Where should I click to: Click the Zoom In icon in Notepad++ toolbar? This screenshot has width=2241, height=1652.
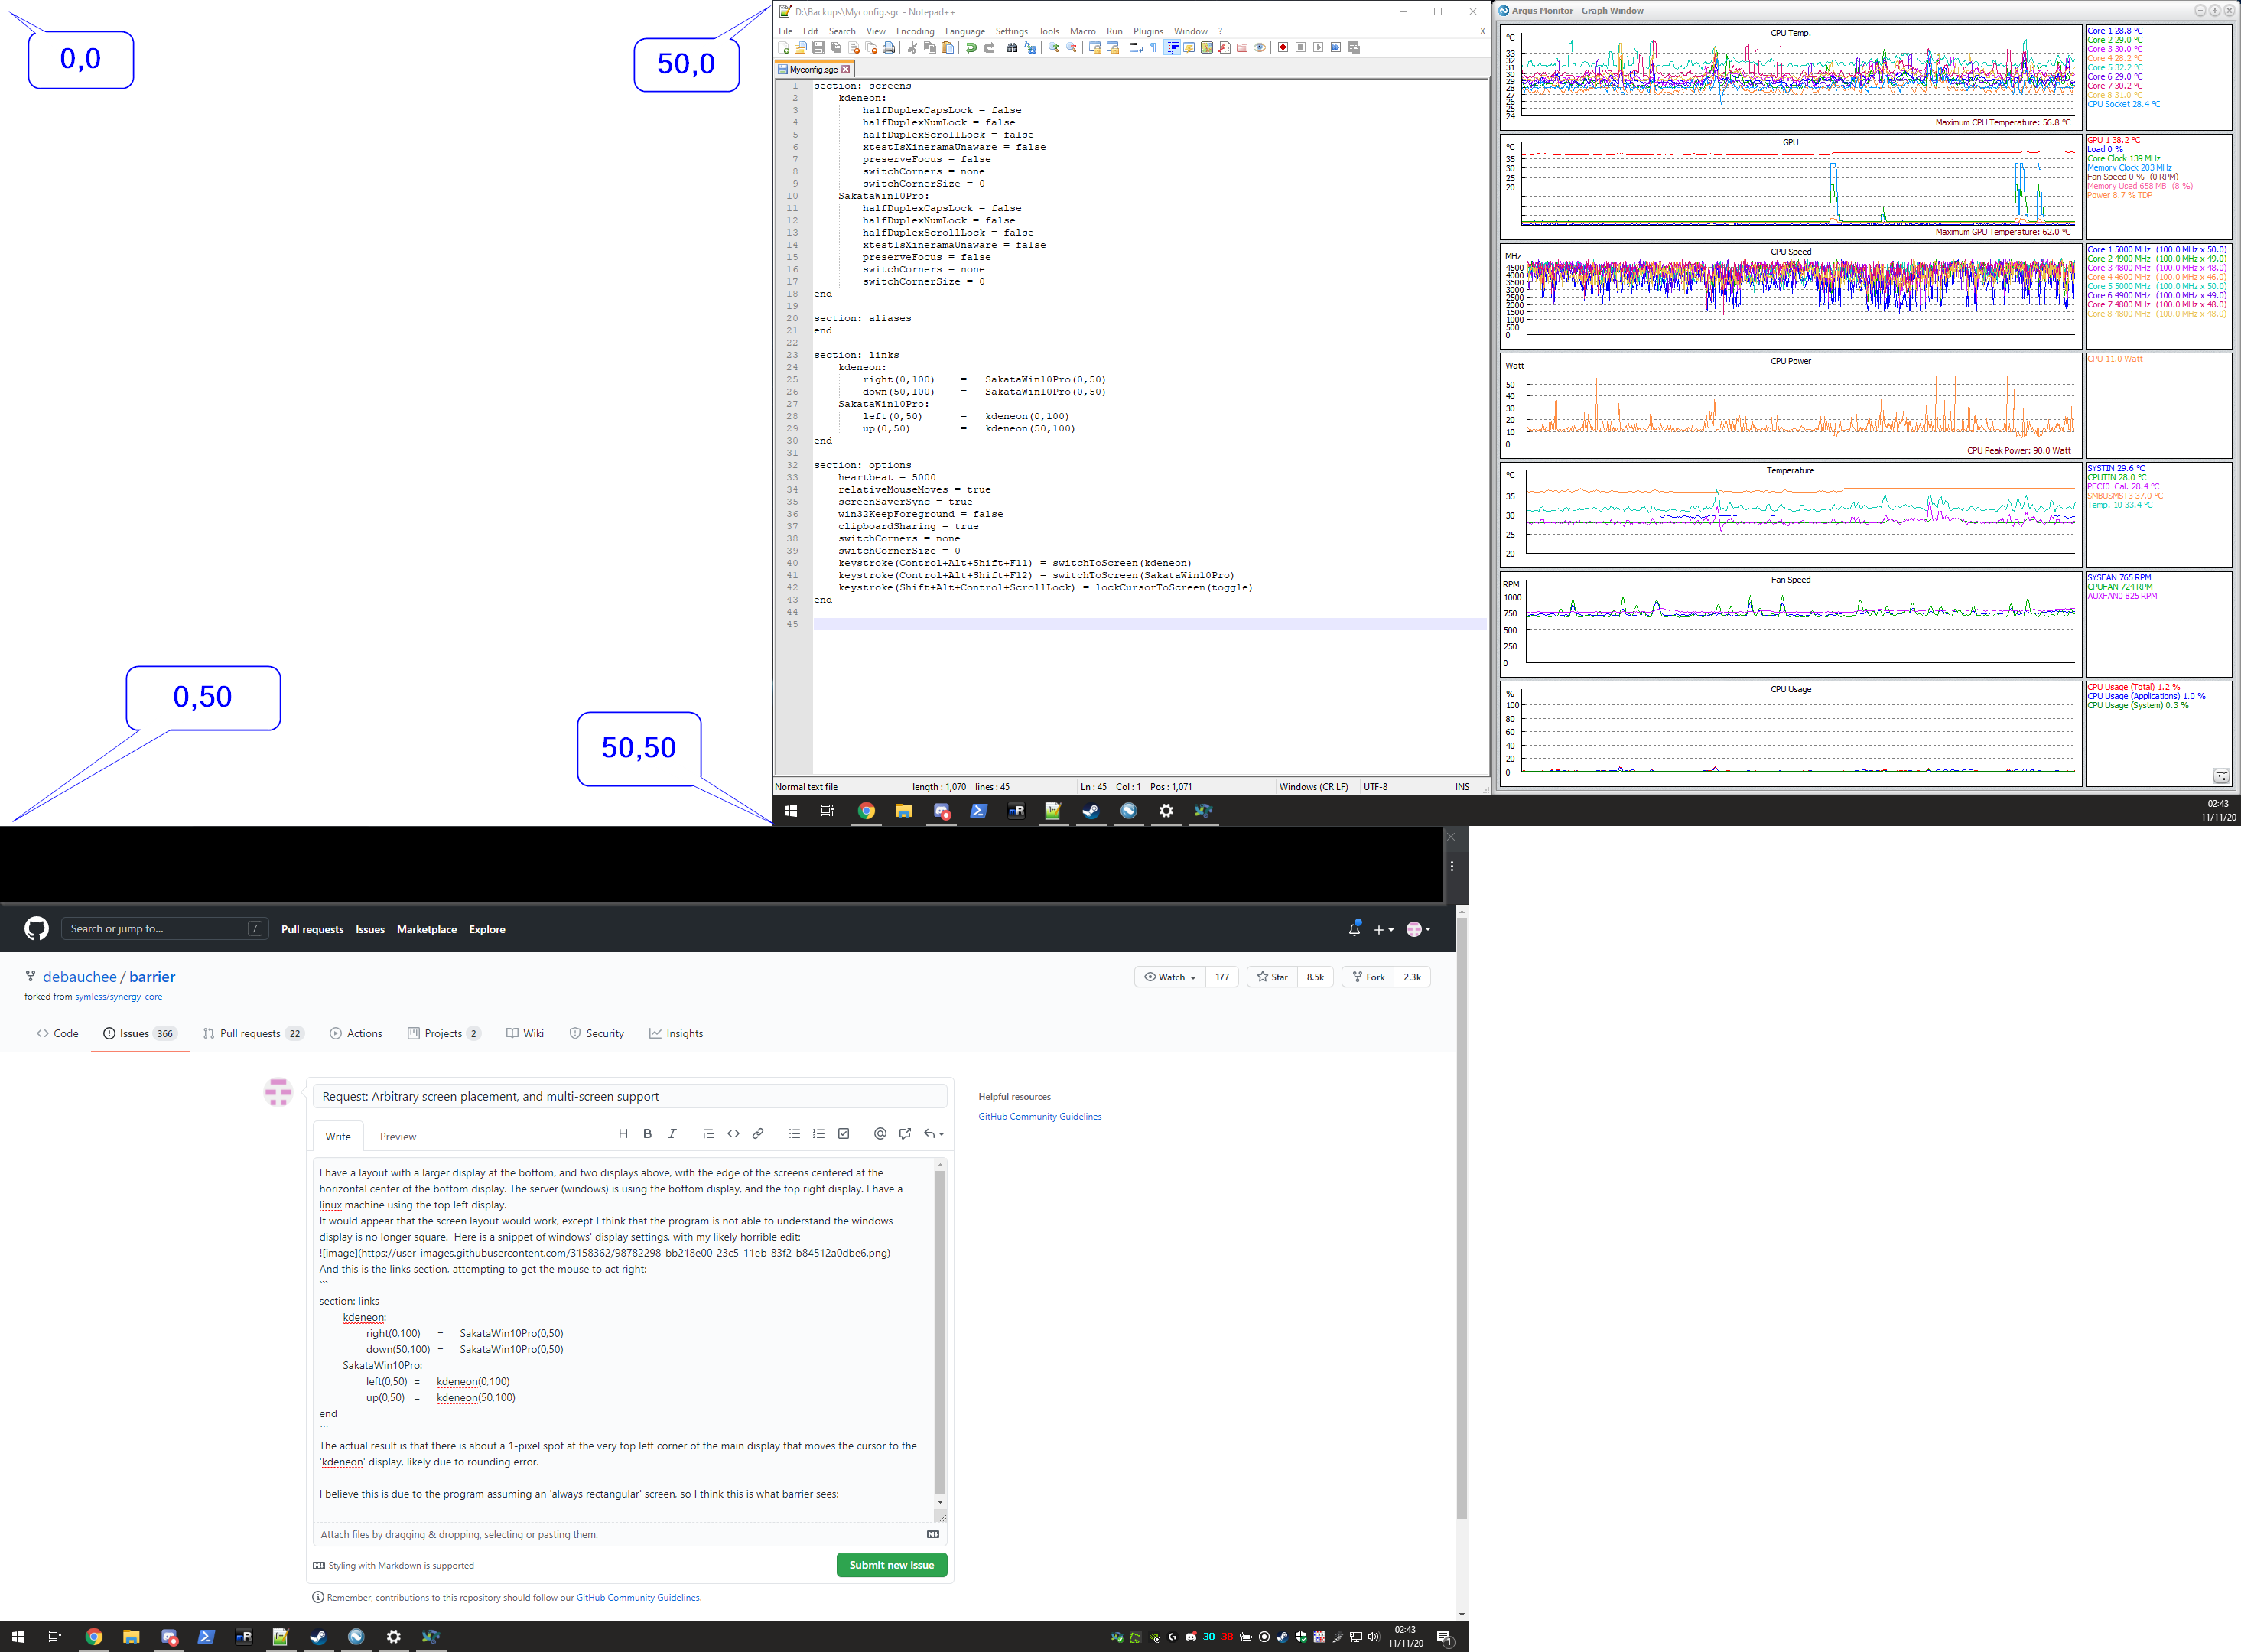1054,47
